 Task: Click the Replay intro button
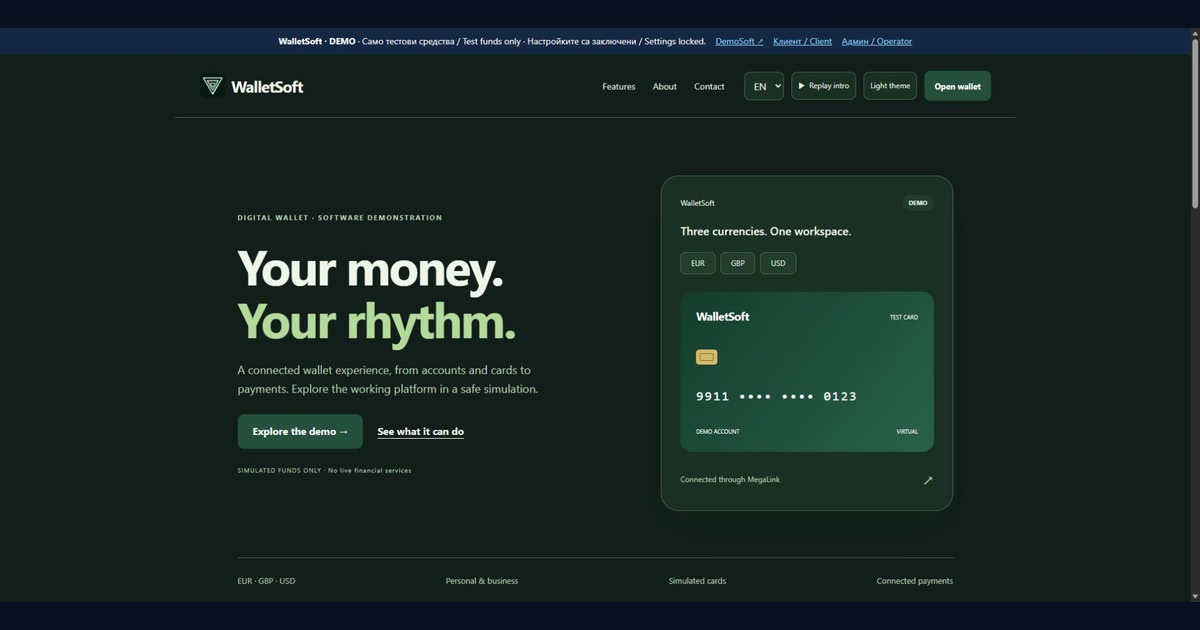(823, 86)
